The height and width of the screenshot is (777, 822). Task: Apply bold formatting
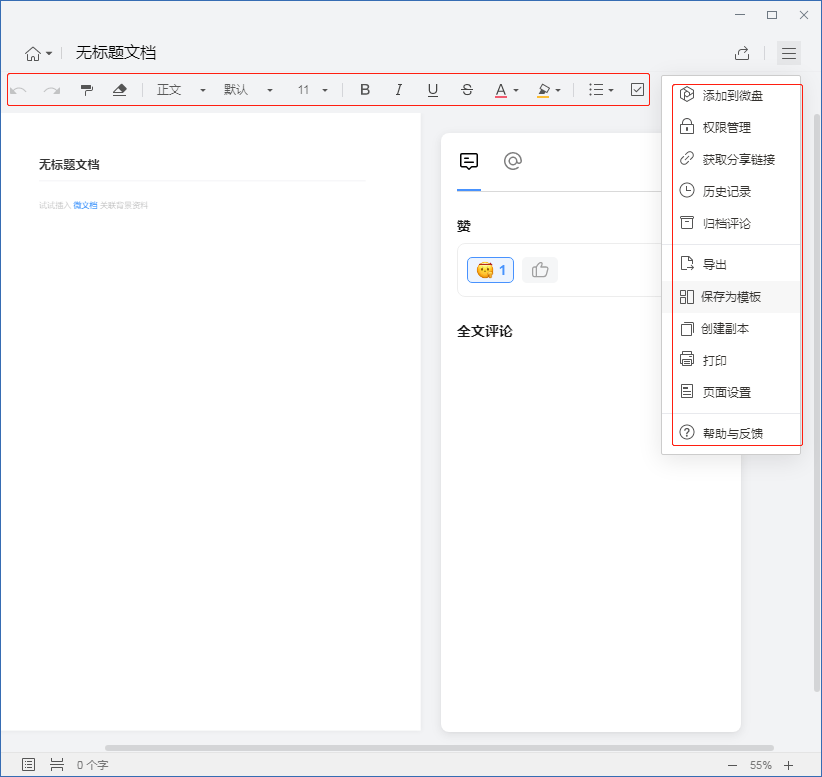click(365, 90)
